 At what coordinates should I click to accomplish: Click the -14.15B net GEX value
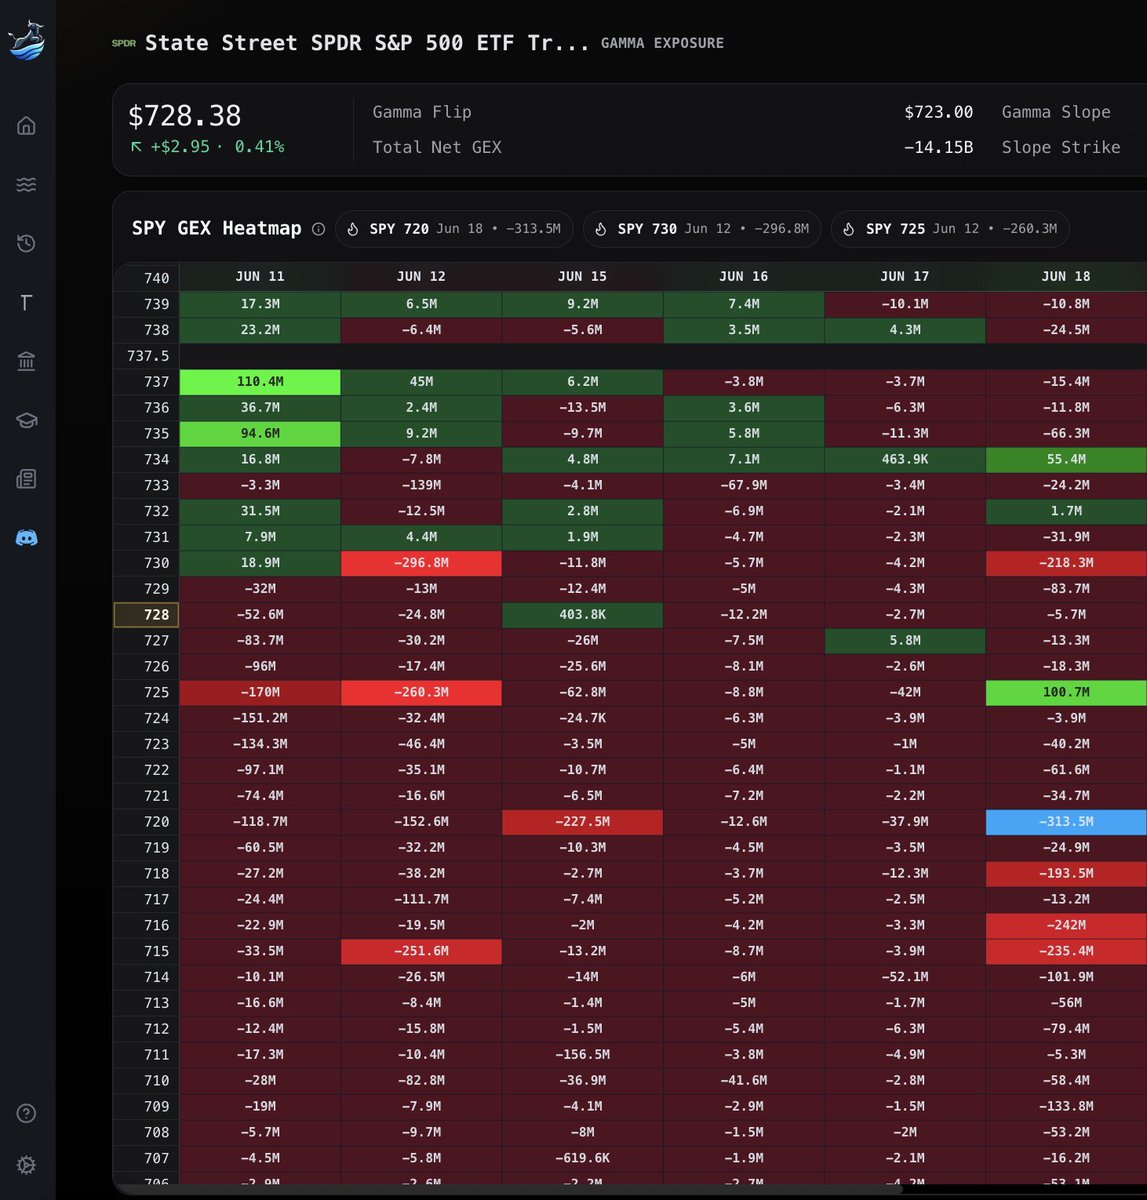(938, 147)
